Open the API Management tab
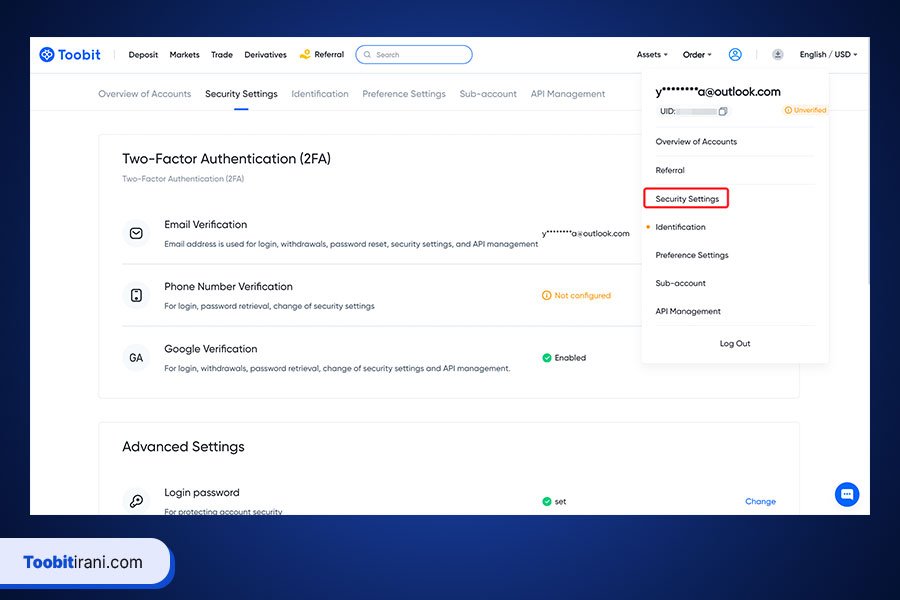This screenshot has width=900, height=600. point(567,94)
